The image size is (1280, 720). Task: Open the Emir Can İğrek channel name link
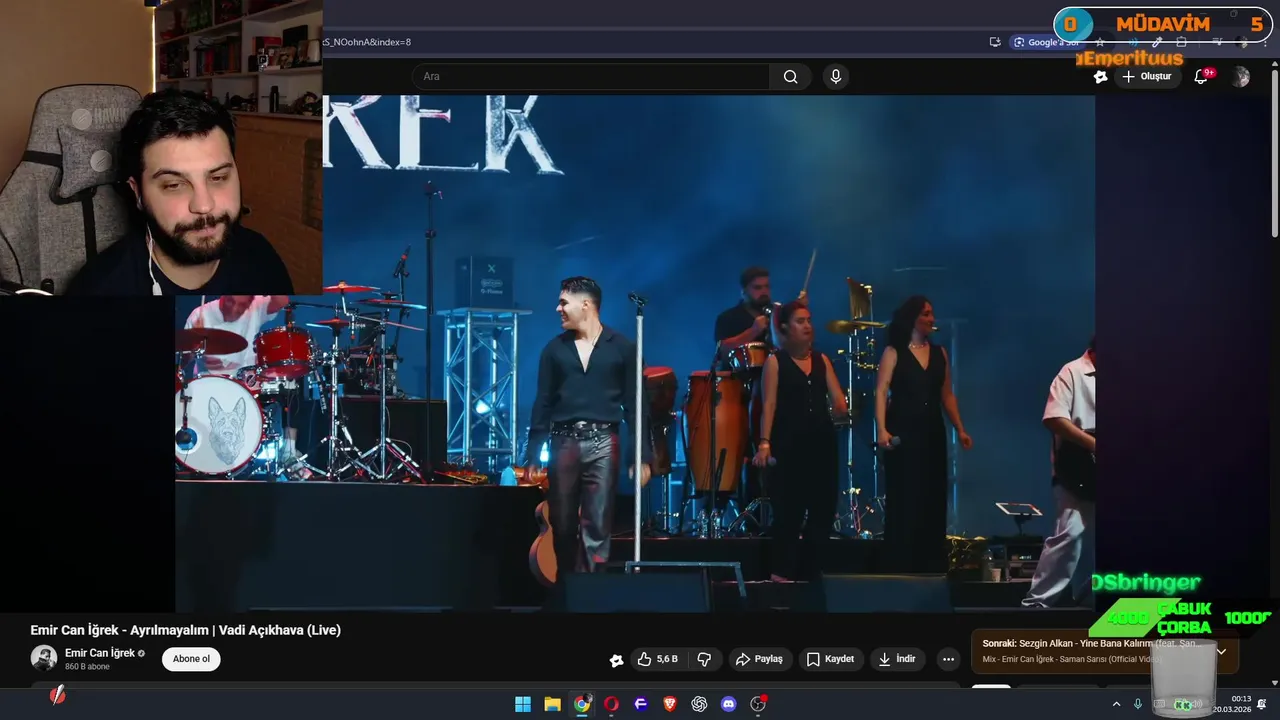(100, 653)
